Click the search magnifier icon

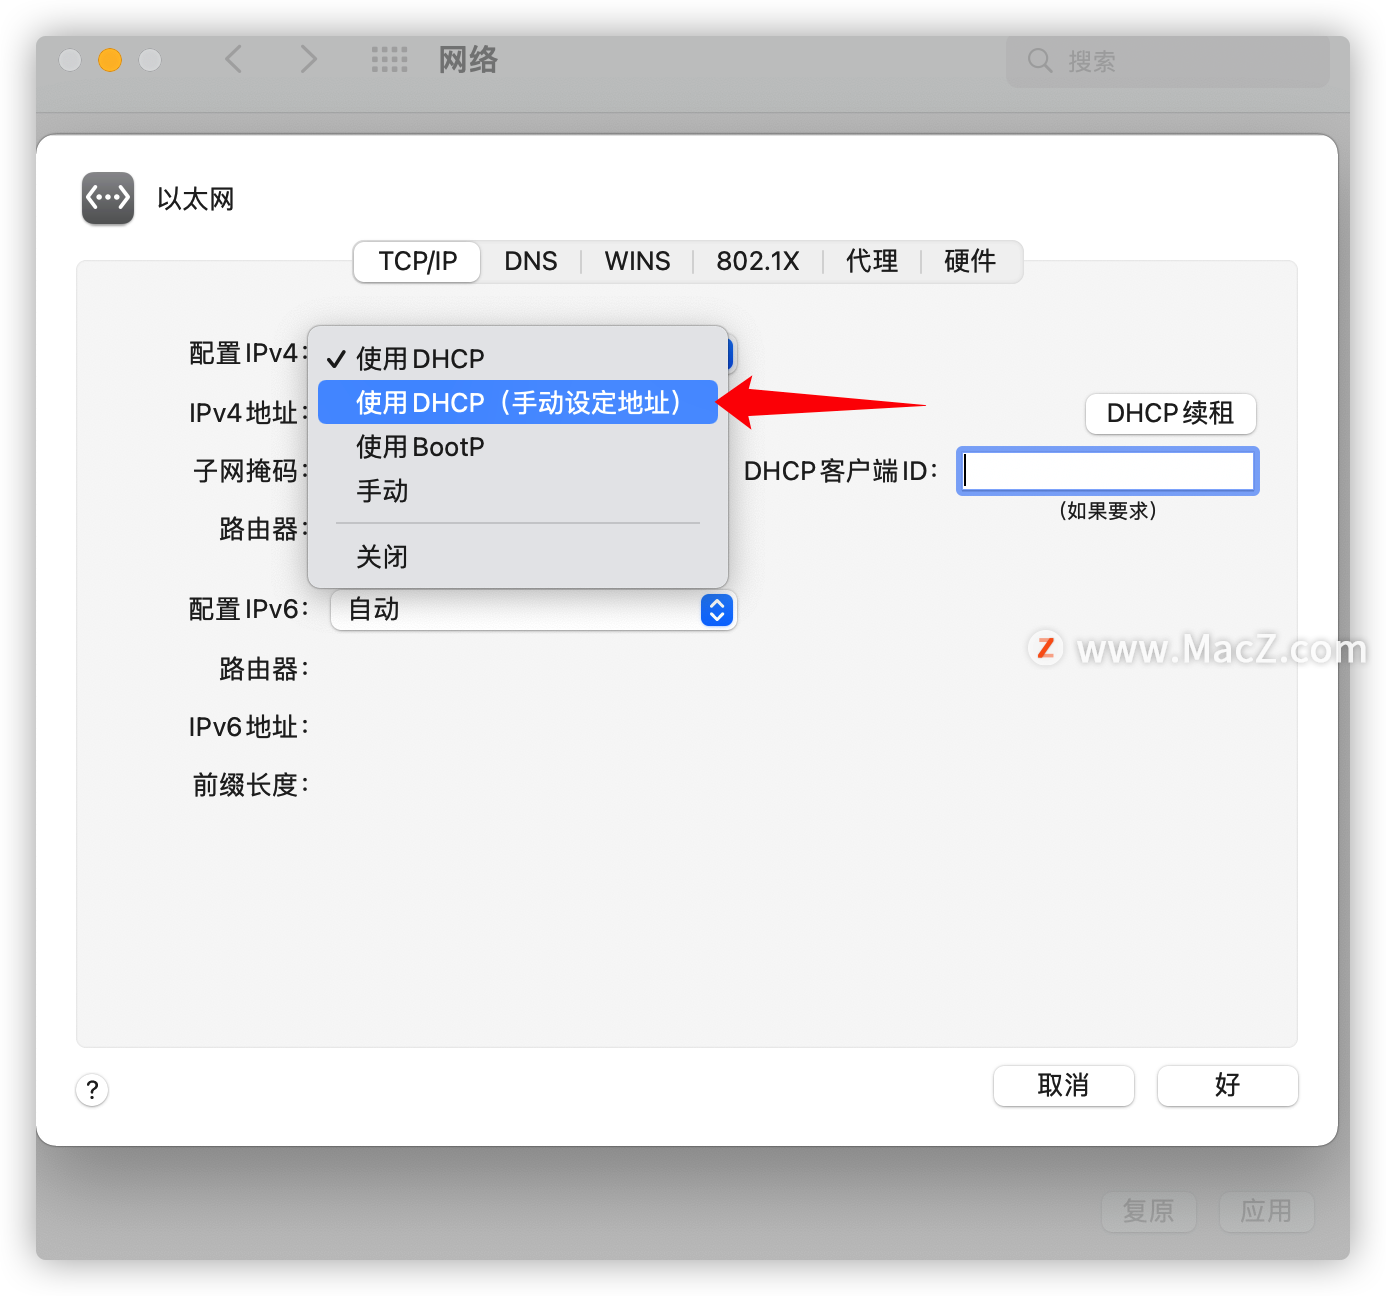pyautogui.click(x=1040, y=61)
